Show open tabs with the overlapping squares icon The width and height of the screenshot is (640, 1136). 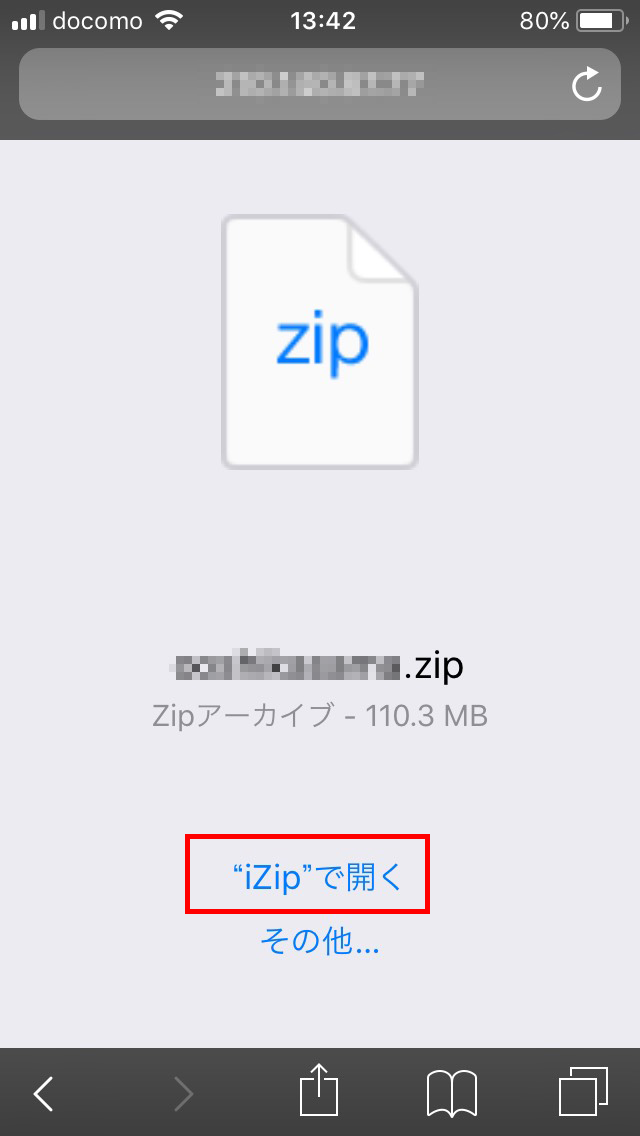(583, 1091)
